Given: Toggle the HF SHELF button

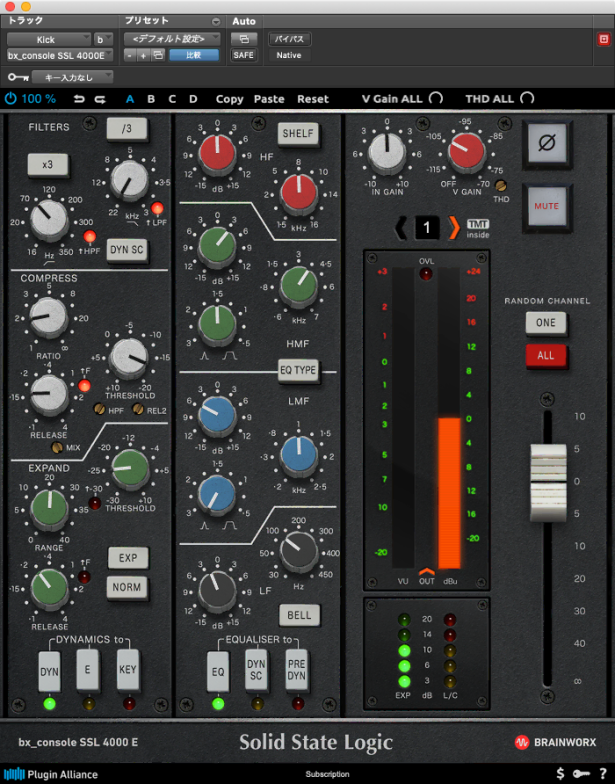Looking at the screenshot, I should coord(298,134).
